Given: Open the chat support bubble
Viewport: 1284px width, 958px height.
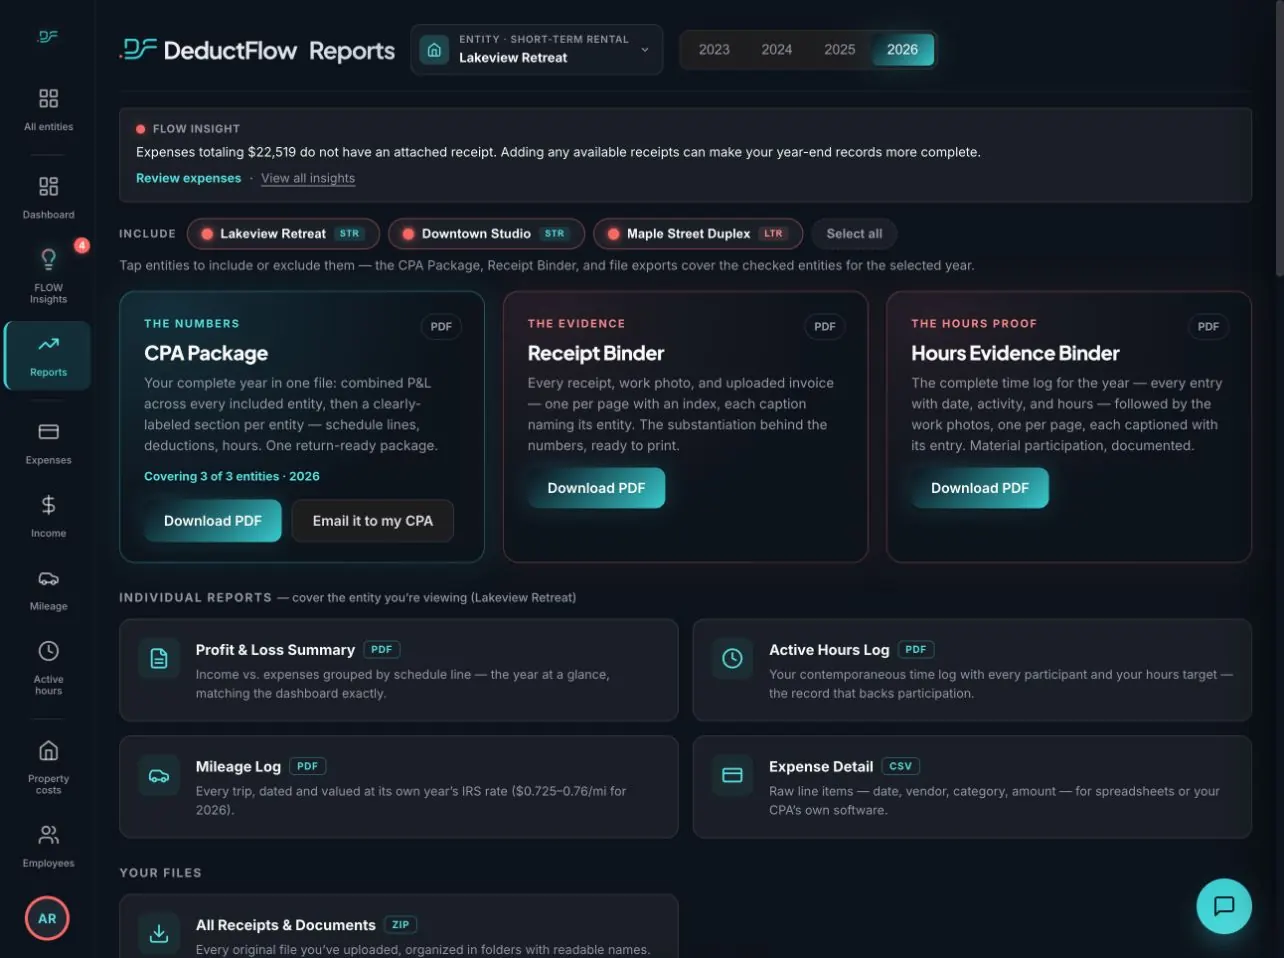Looking at the screenshot, I should [x=1224, y=906].
